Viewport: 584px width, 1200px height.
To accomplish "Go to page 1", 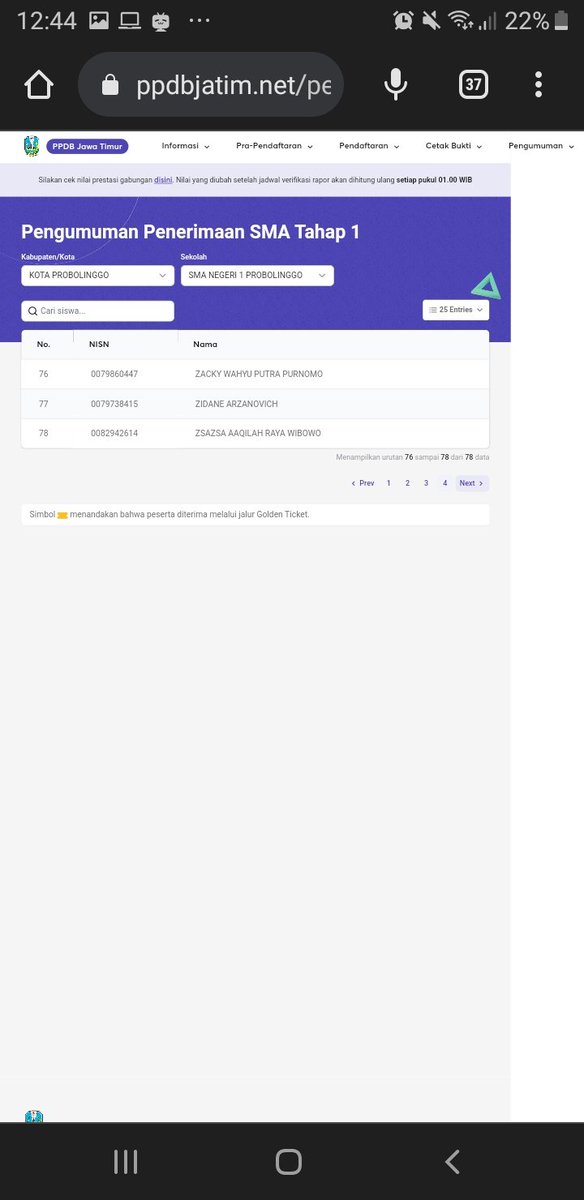I will click(389, 483).
